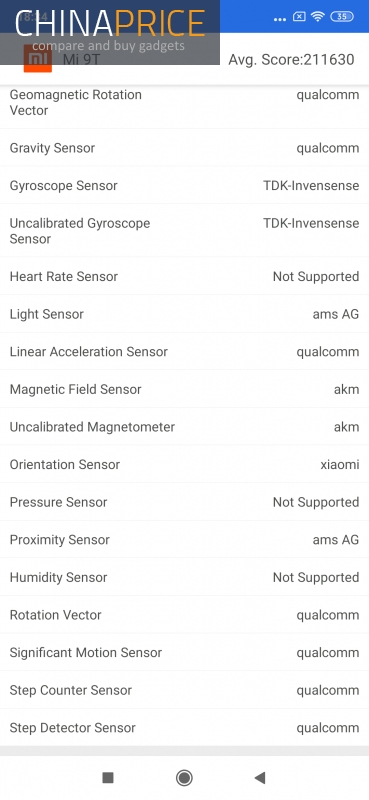The image size is (369, 800).
Task: Select the Light Sensor row
Action: tap(184, 314)
